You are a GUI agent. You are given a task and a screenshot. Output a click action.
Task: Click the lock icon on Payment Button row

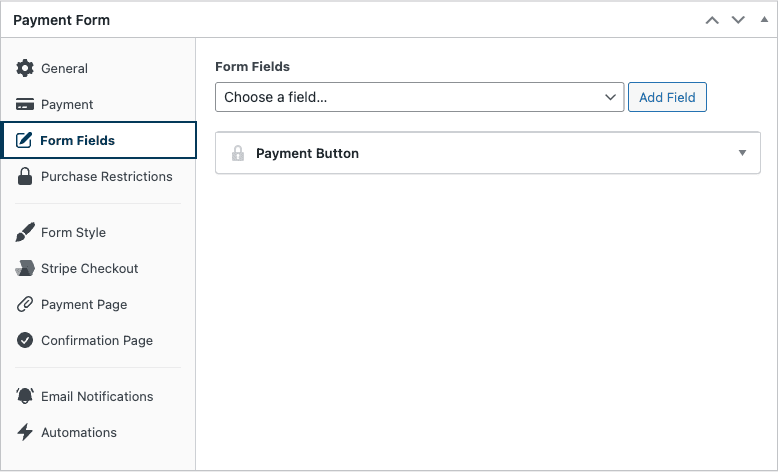click(x=238, y=153)
